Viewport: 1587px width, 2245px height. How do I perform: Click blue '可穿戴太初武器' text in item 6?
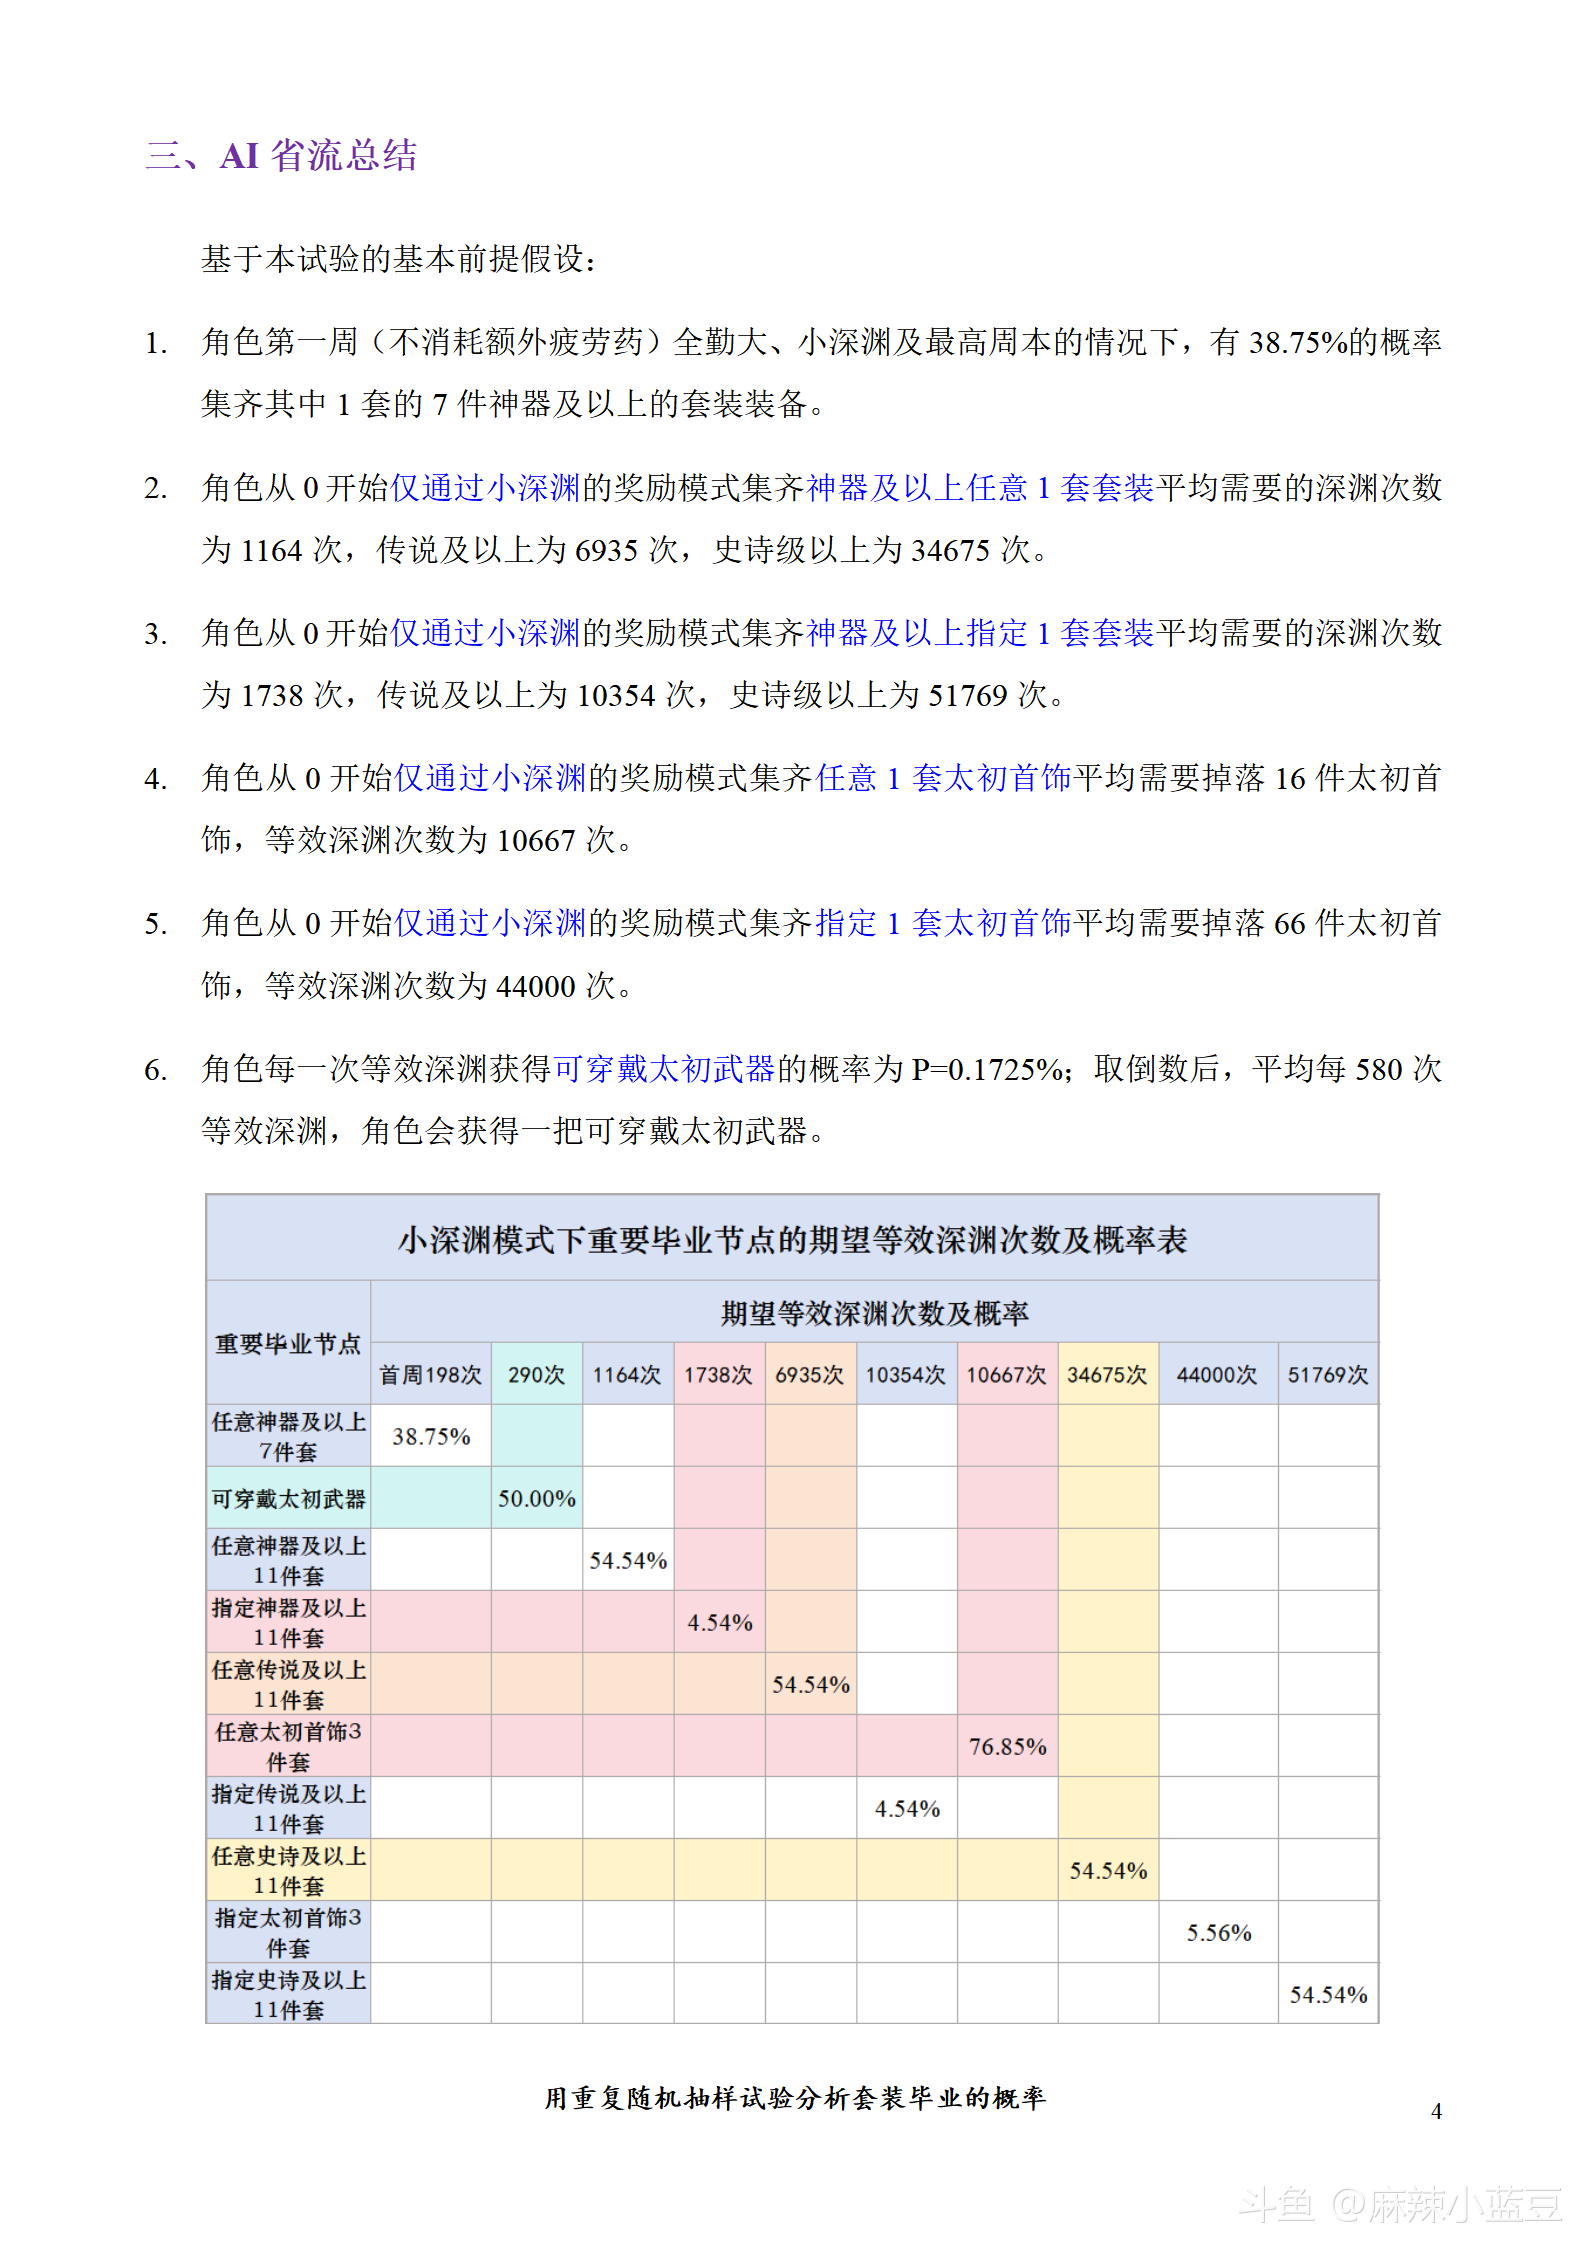click(x=664, y=1069)
